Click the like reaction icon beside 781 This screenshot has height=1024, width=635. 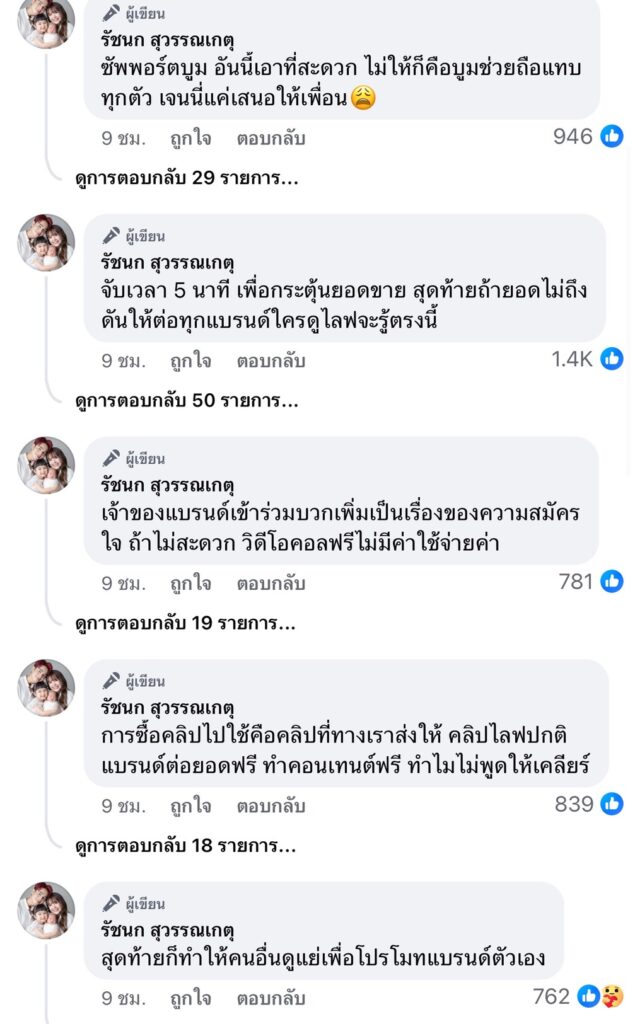tap(612, 581)
